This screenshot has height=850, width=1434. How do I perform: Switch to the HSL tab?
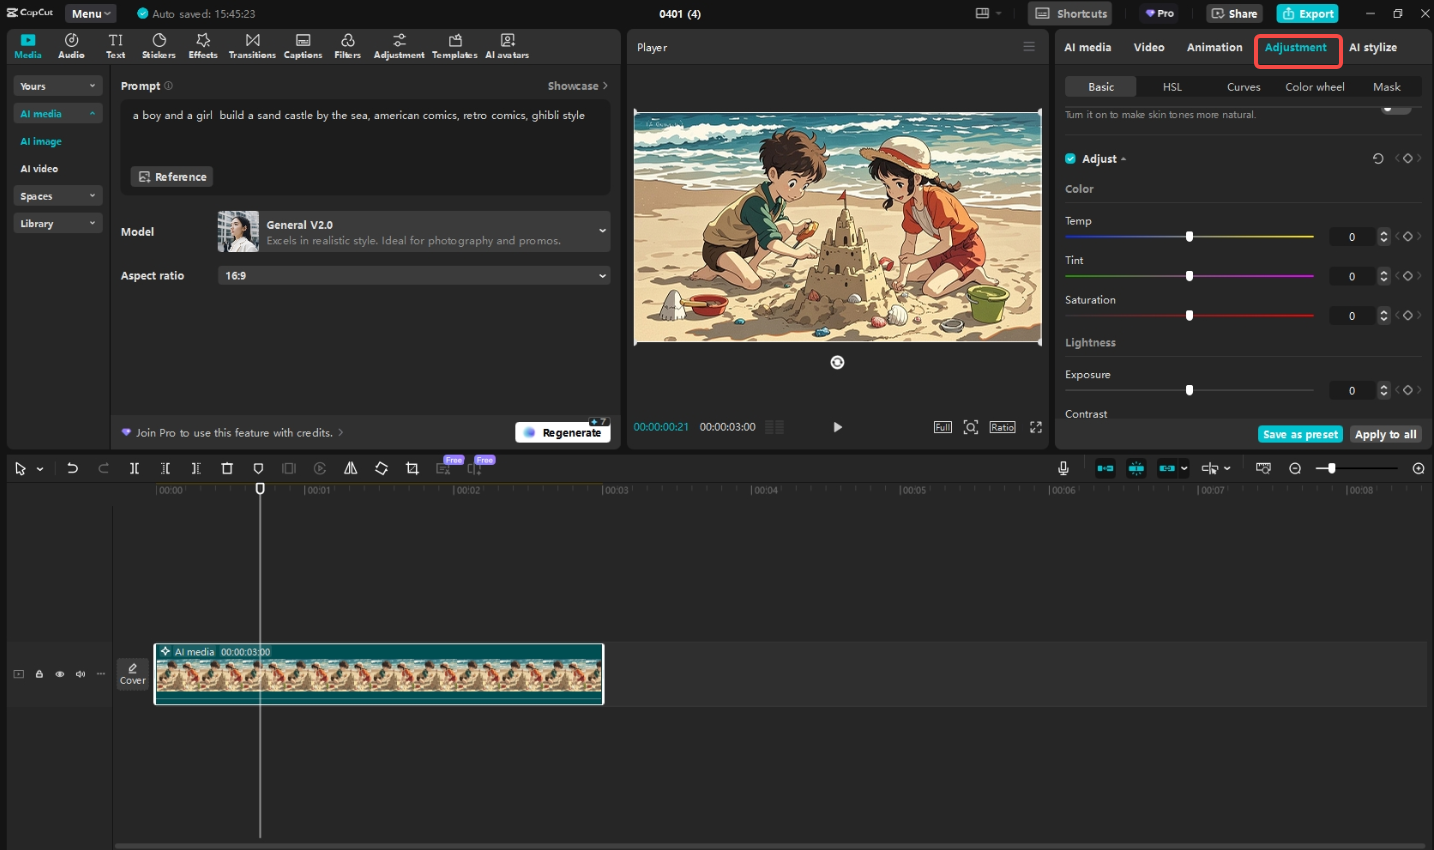pyautogui.click(x=1171, y=87)
